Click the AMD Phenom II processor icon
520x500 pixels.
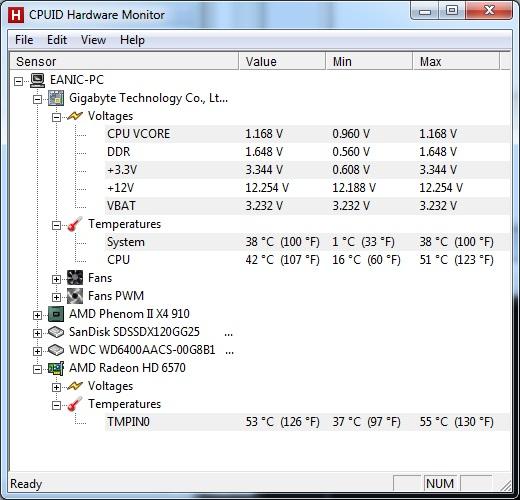point(56,314)
